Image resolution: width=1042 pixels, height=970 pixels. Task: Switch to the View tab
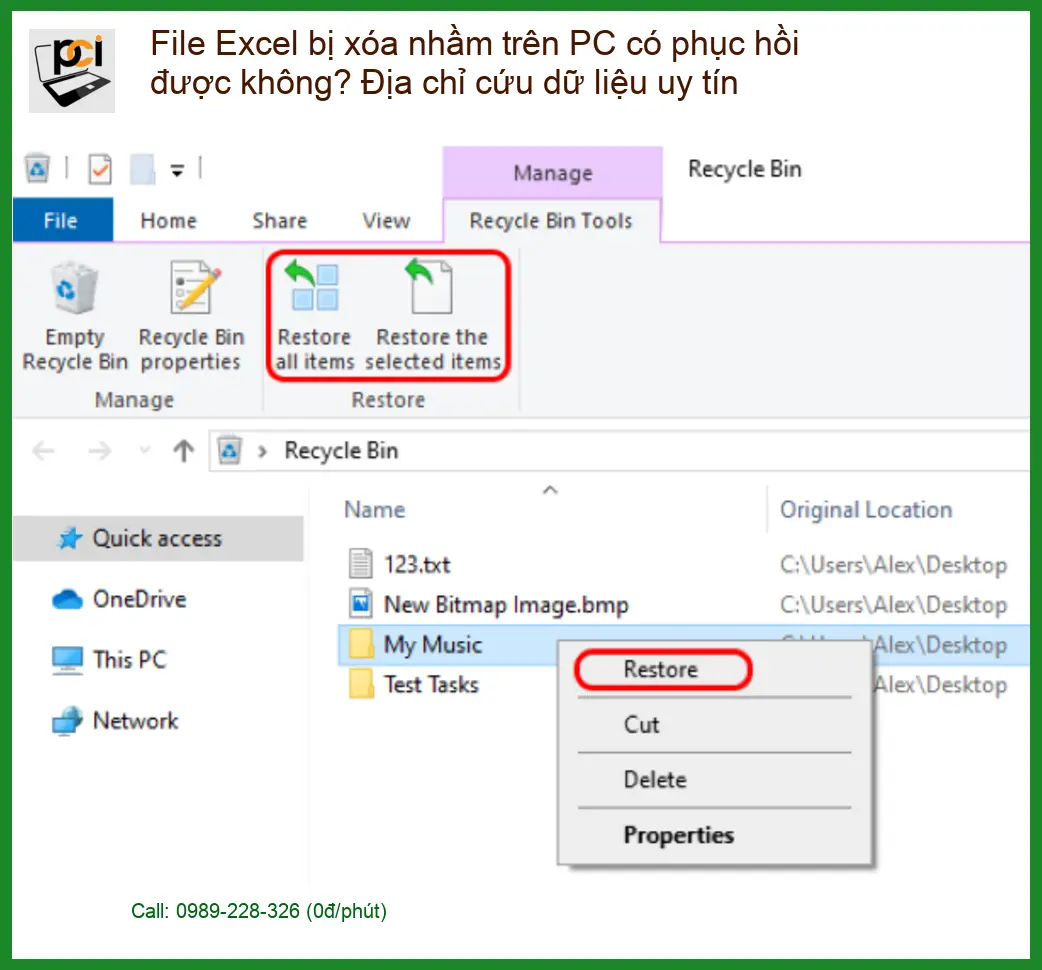tap(386, 221)
